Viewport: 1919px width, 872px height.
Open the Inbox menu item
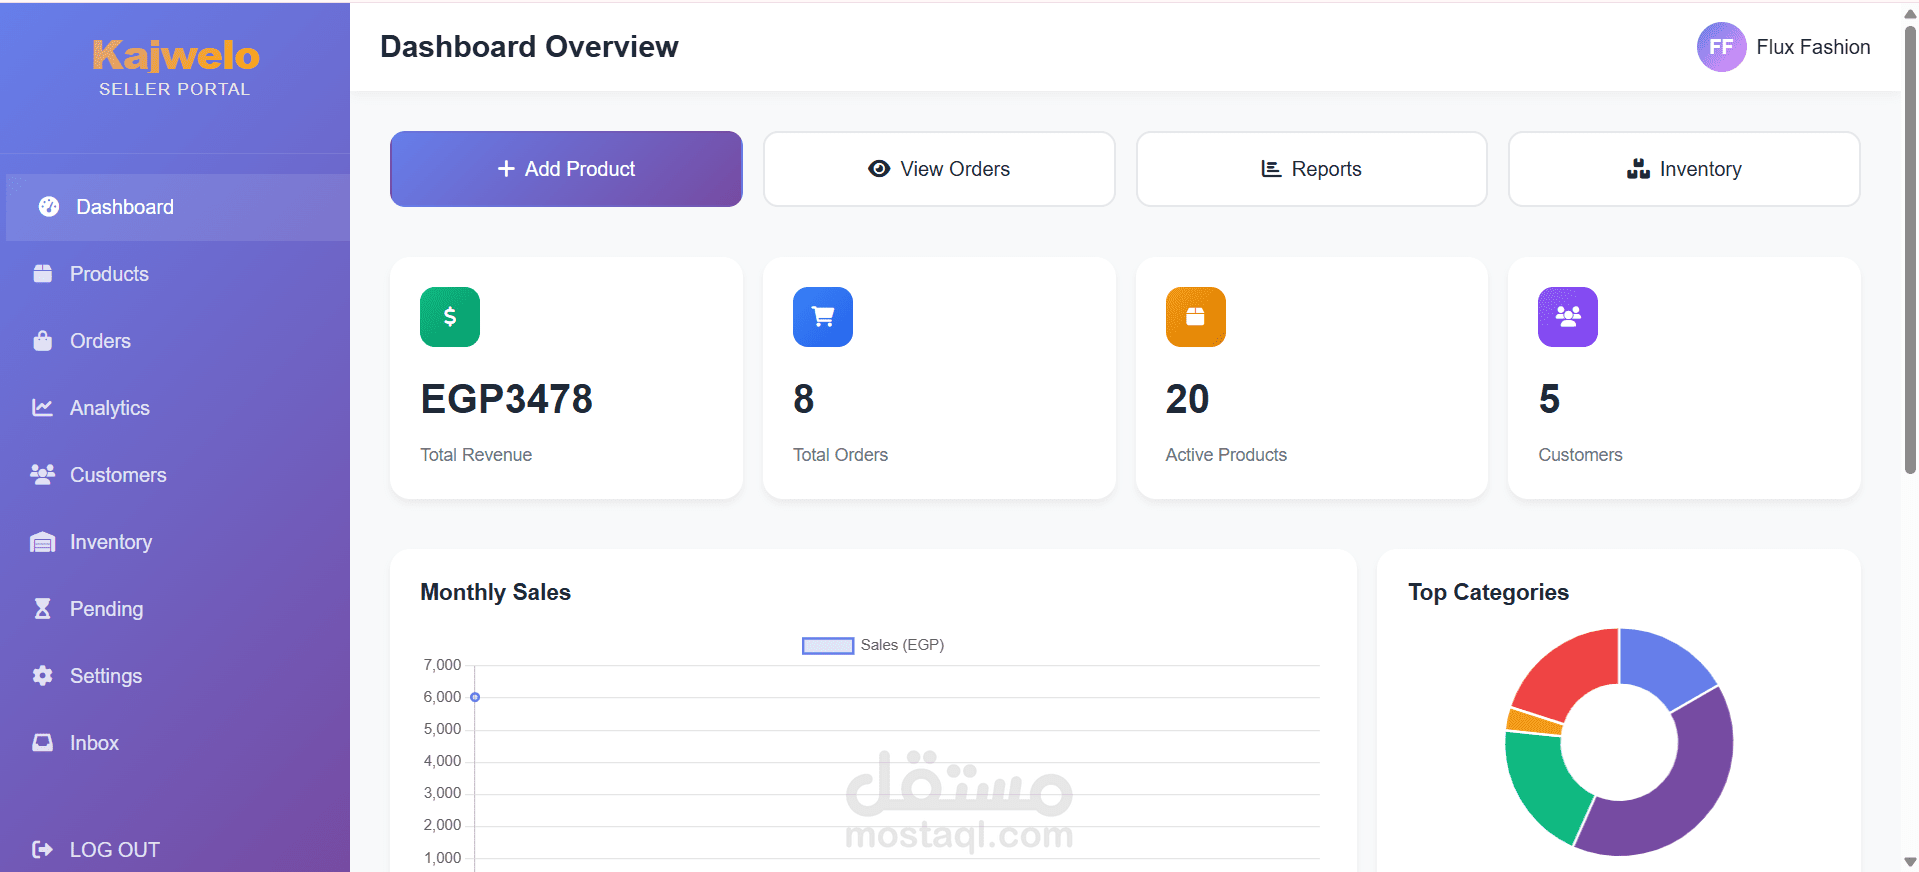pyautogui.click(x=175, y=743)
